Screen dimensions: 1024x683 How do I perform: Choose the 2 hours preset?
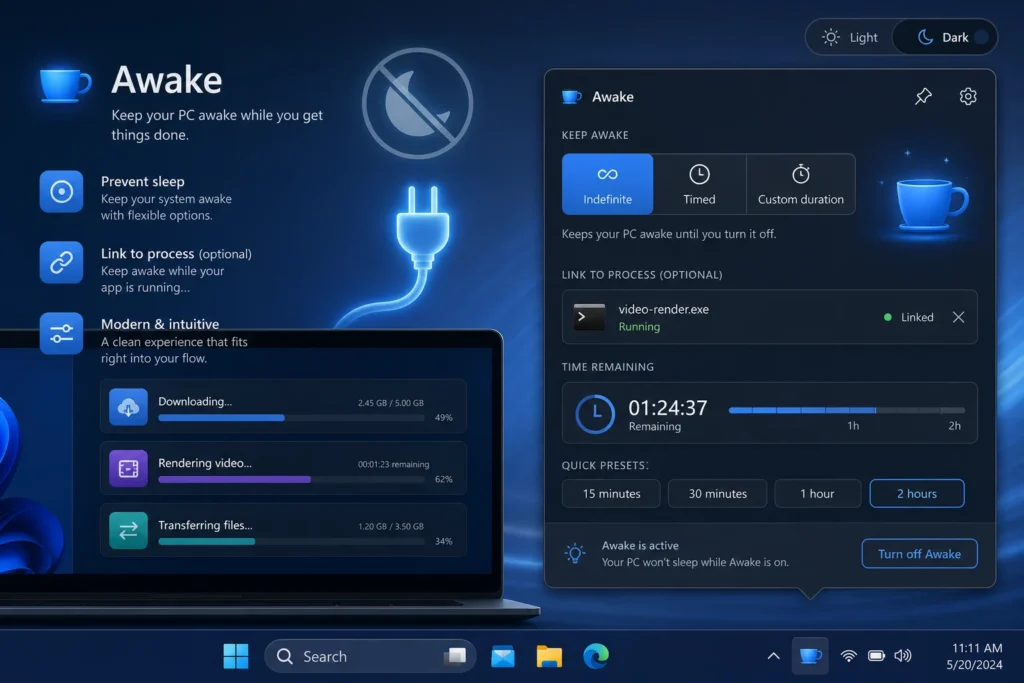(917, 494)
